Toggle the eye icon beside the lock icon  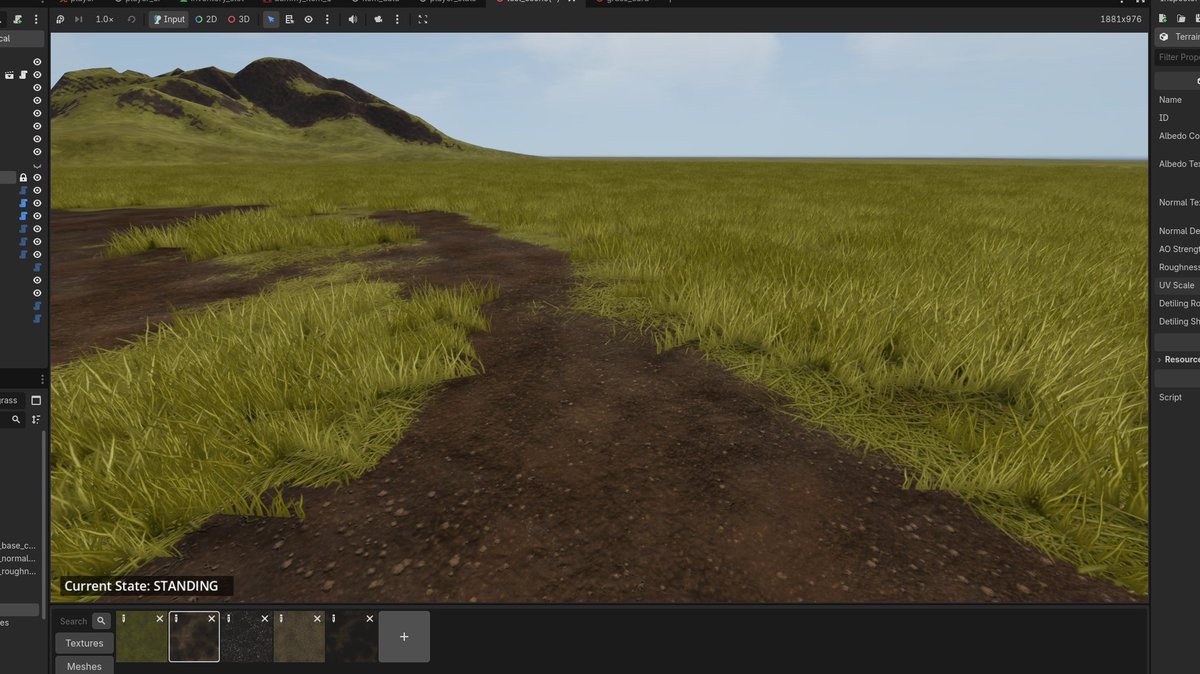pos(37,178)
